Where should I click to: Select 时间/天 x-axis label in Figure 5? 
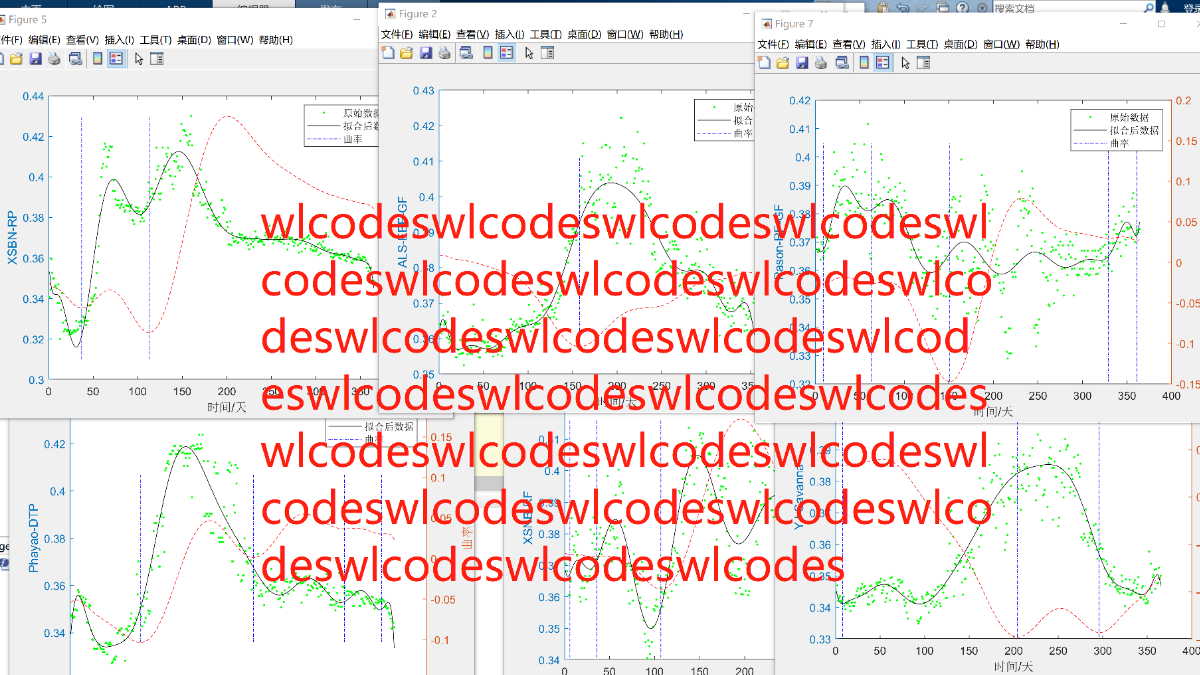(226, 408)
